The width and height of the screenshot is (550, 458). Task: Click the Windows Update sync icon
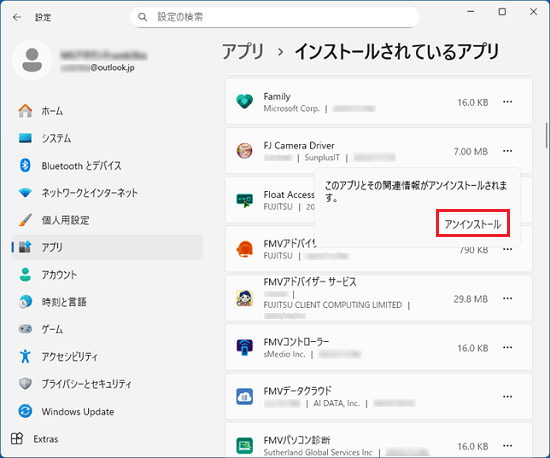point(25,411)
